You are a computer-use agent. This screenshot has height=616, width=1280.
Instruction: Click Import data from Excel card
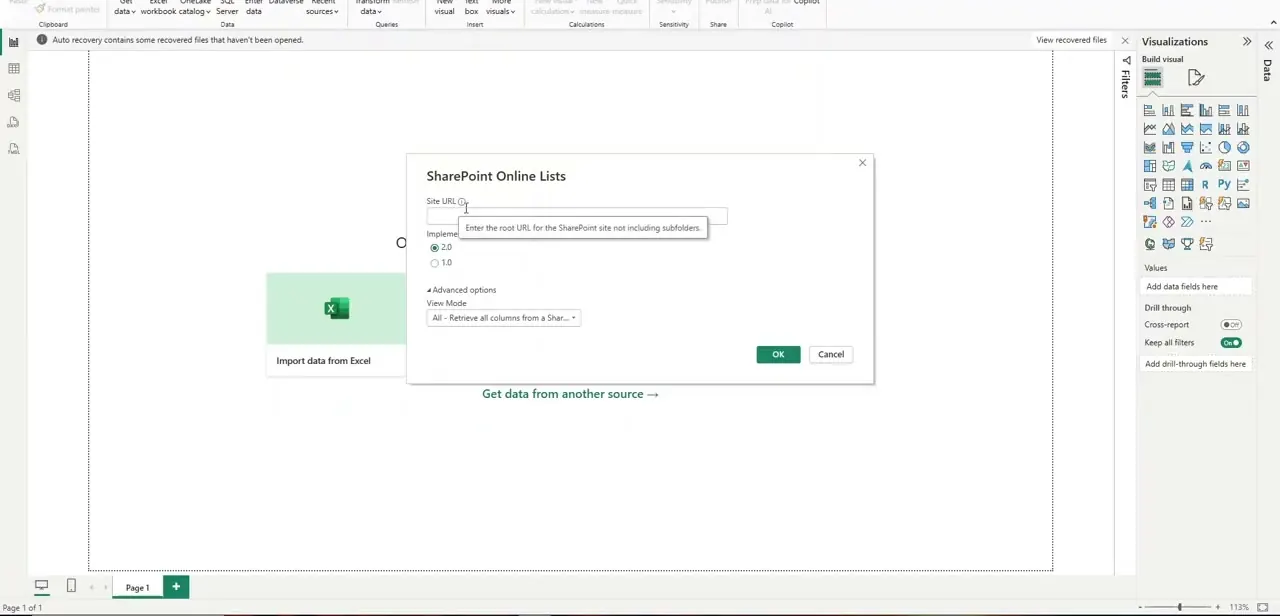(336, 324)
